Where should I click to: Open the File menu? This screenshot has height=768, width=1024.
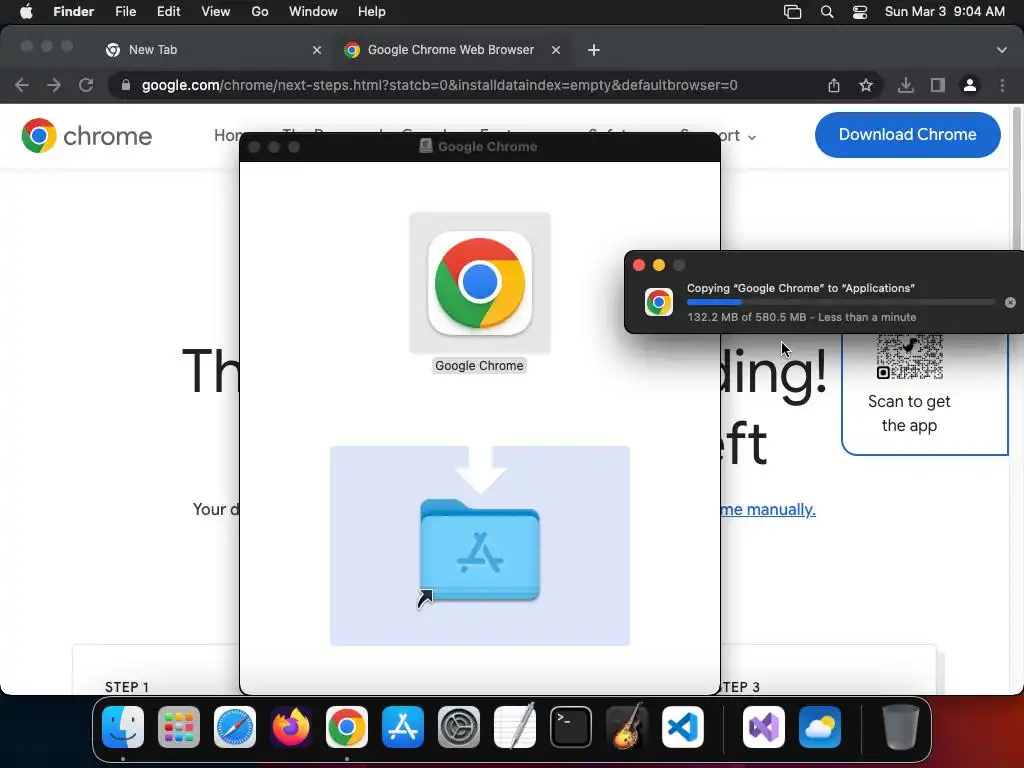[125, 12]
